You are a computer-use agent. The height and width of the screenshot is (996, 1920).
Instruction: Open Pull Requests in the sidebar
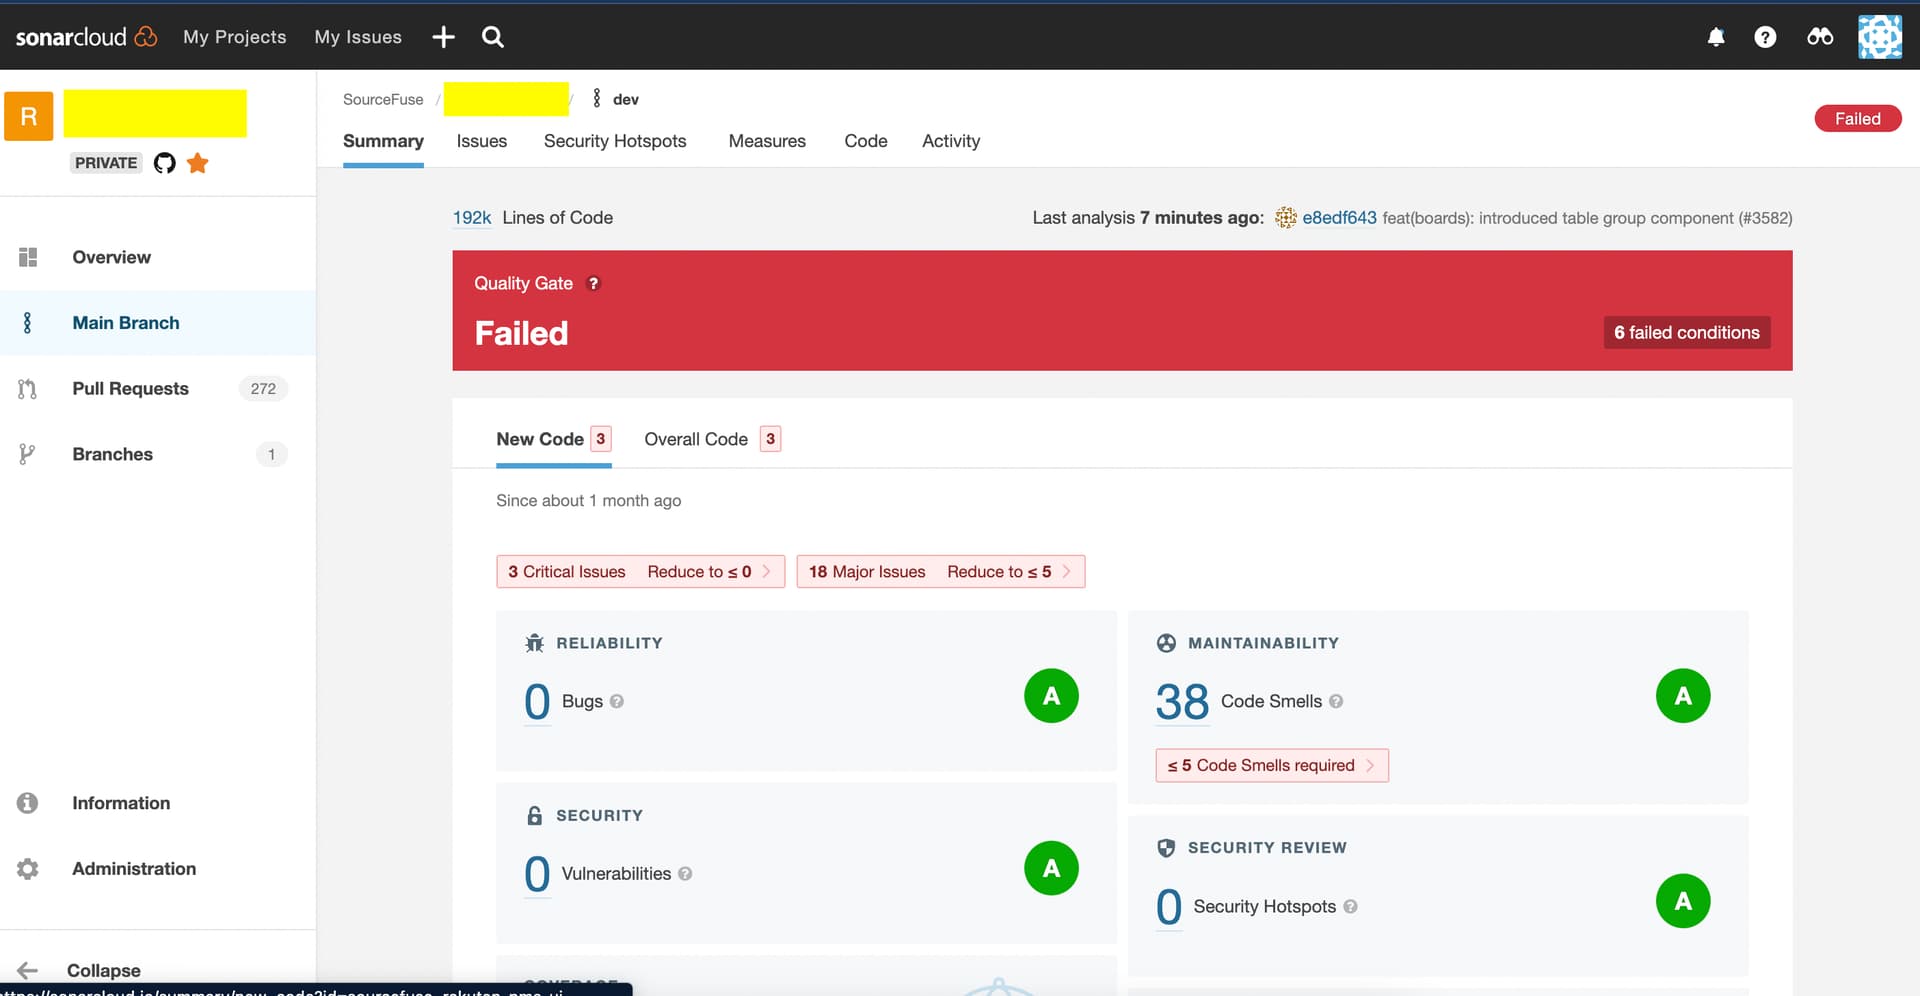click(158, 389)
